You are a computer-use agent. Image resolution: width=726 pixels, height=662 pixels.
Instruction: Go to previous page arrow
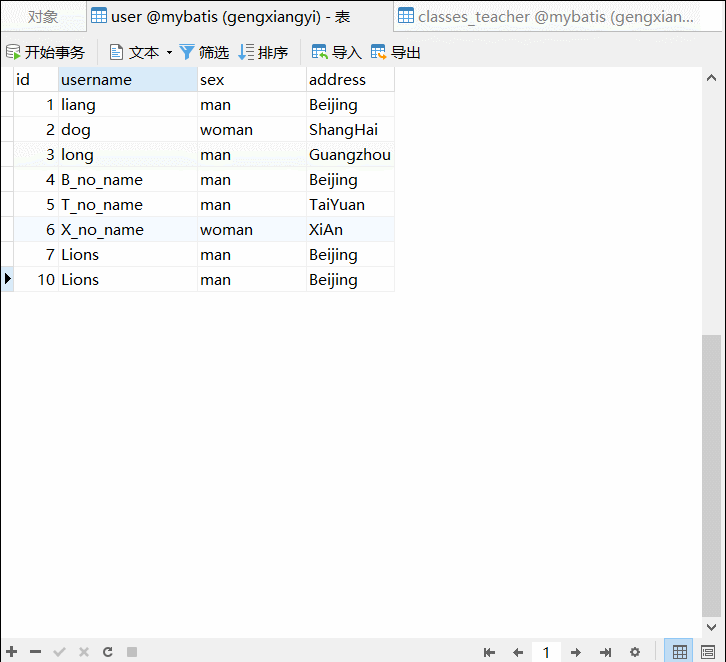pos(518,652)
